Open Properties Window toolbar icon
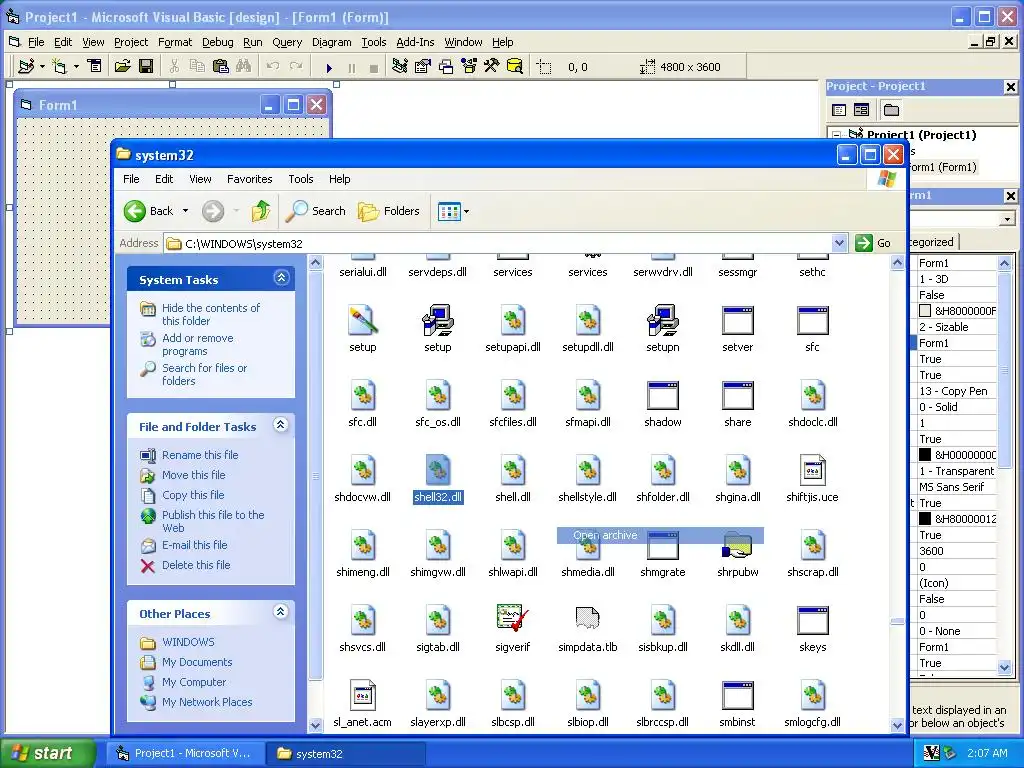The height and width of the screenshot is (768, 1024). coord(423,67)
